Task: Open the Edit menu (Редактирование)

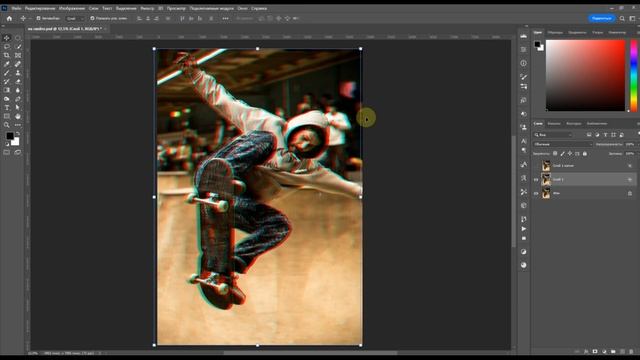Action: 40,8
